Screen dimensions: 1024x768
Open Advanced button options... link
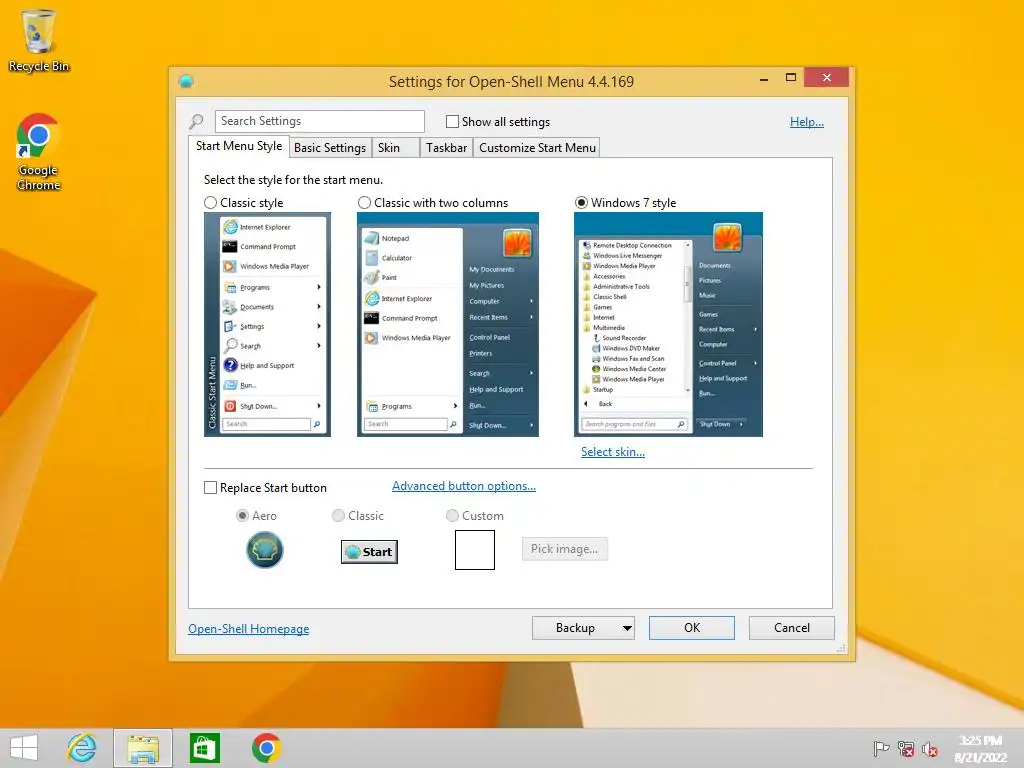[x=464, y=486]
